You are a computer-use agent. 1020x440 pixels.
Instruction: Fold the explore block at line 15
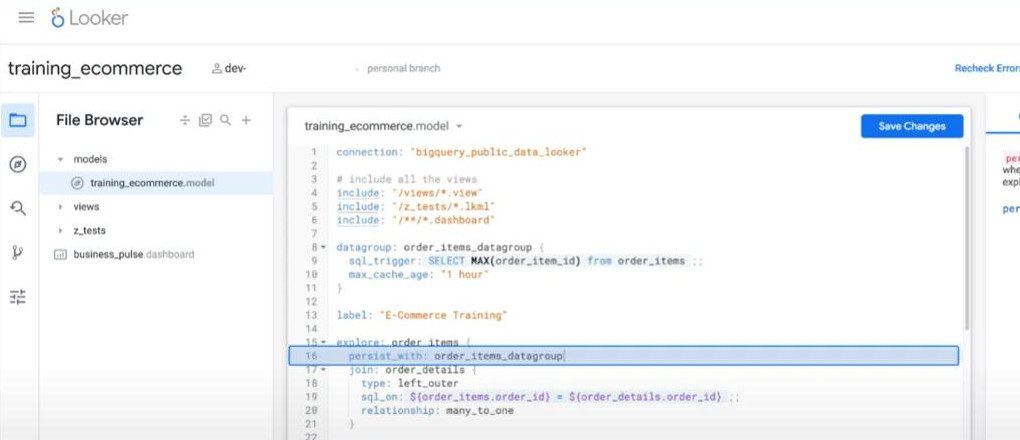pos(324,342)
